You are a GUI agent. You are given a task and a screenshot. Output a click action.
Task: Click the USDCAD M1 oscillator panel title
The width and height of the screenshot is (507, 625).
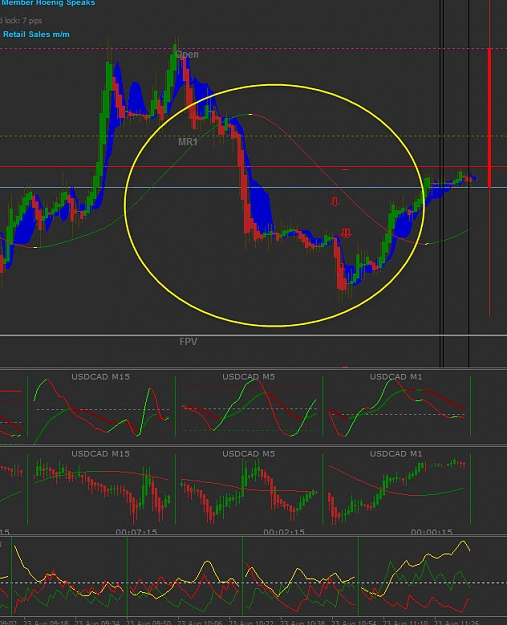396,377
